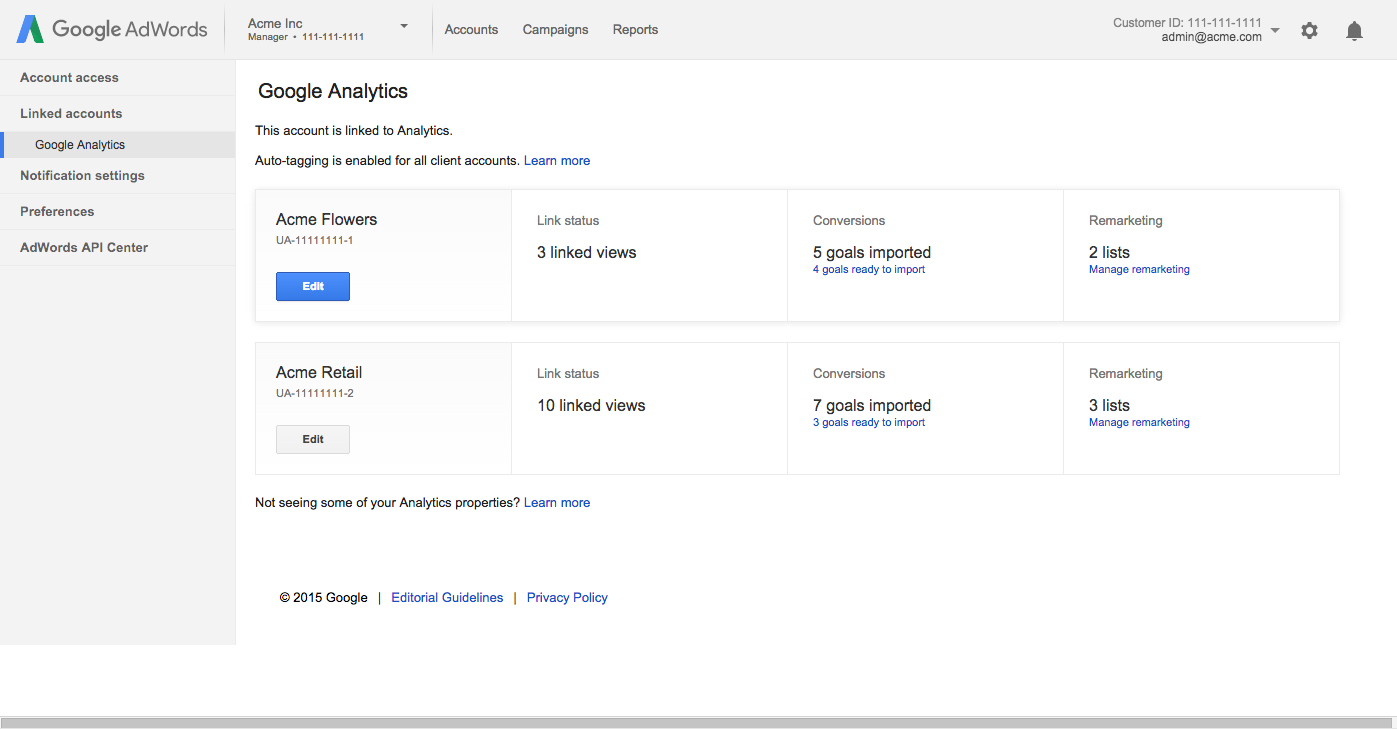The image size is (1397, 729).
Task: Click the Acme Flowers property name
Action: 327,220
